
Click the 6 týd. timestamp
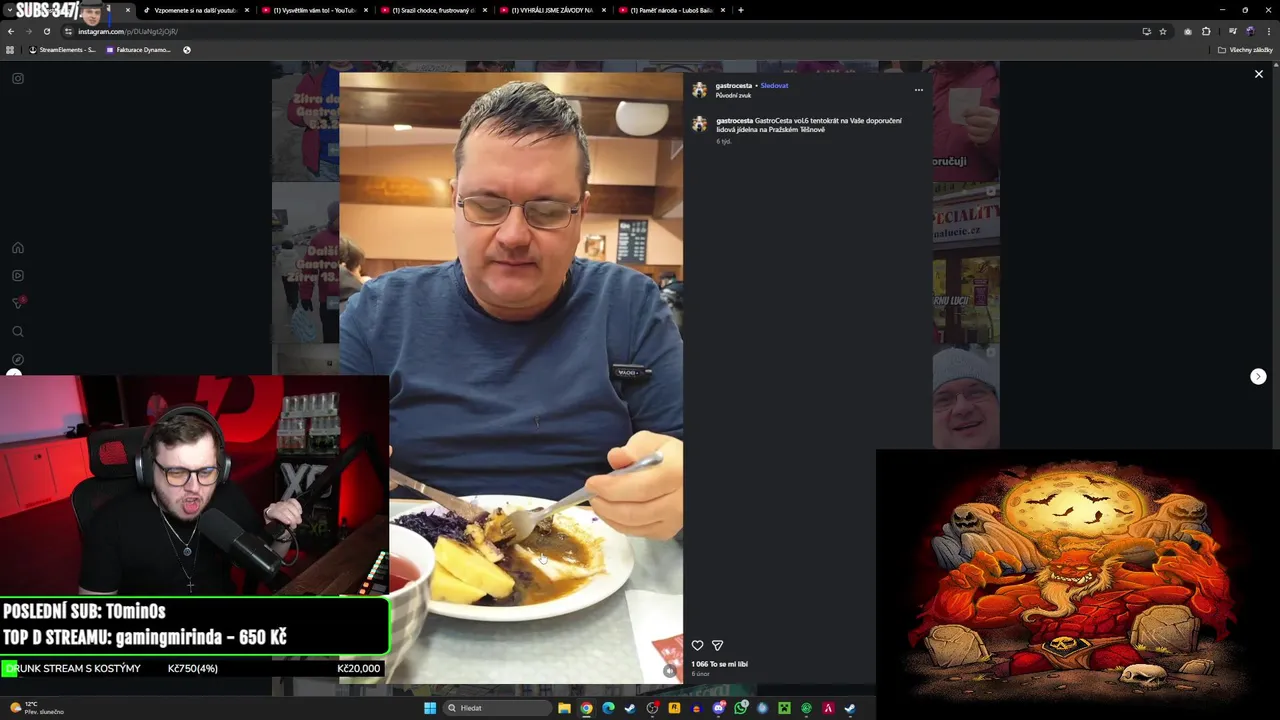click(724, 142)
